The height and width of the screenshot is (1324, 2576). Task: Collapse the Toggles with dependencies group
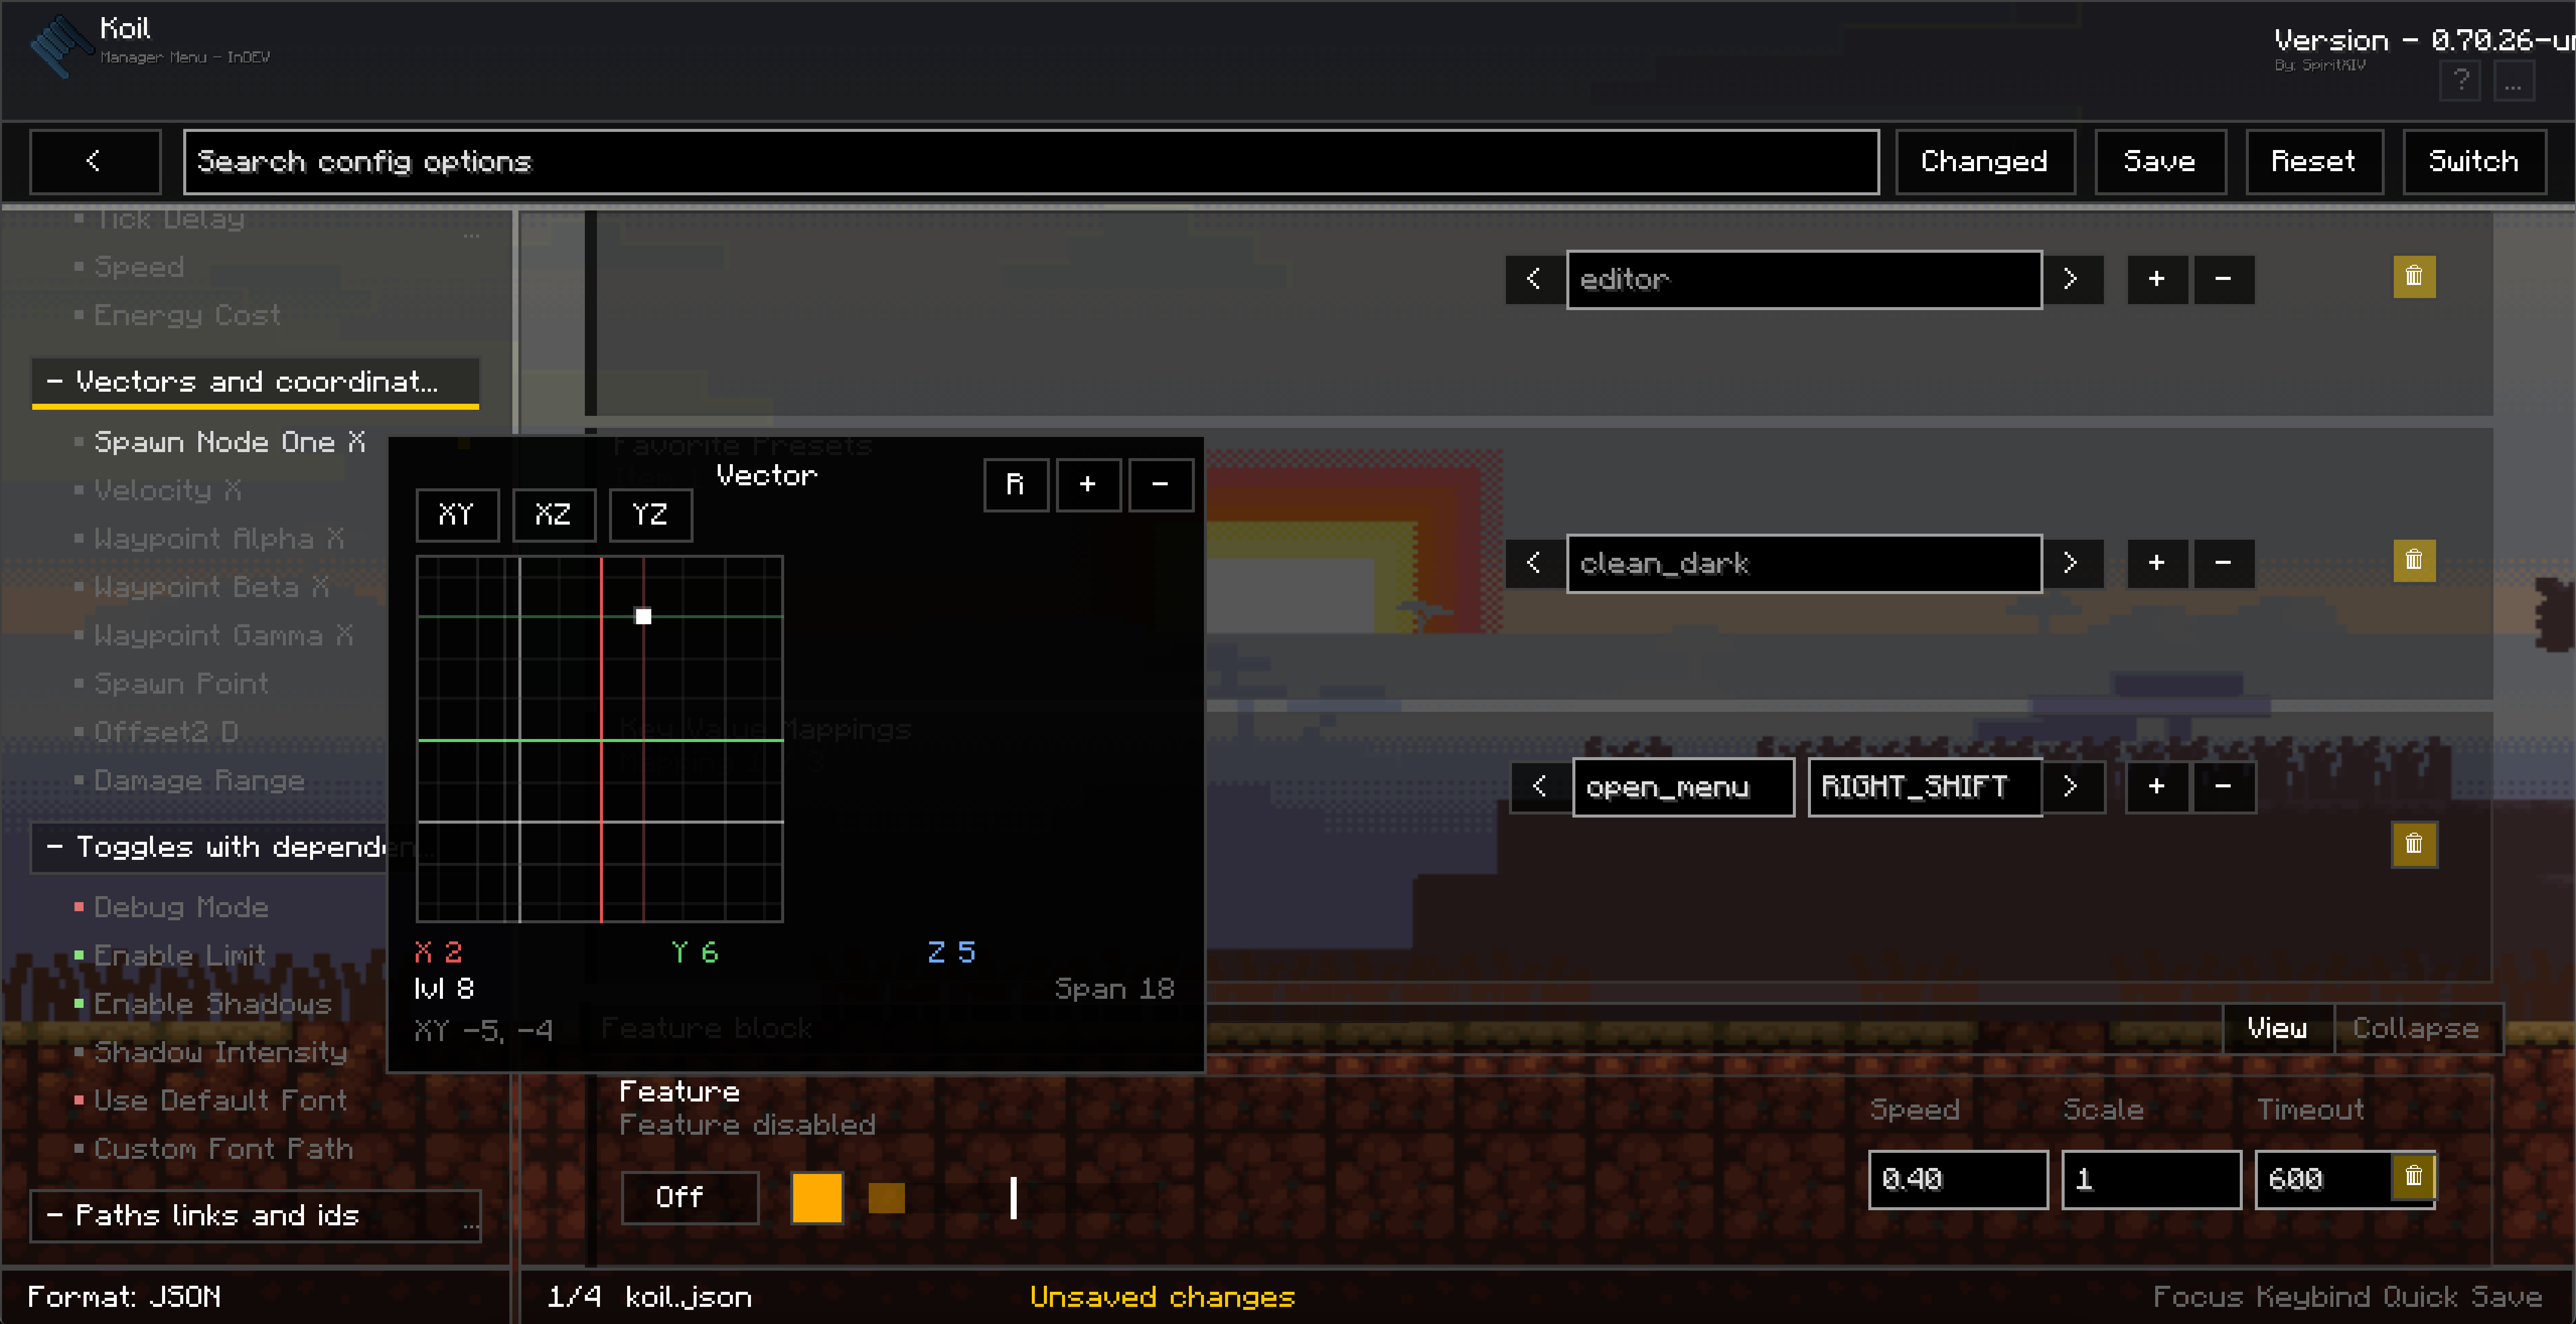(x=210, y=848)
